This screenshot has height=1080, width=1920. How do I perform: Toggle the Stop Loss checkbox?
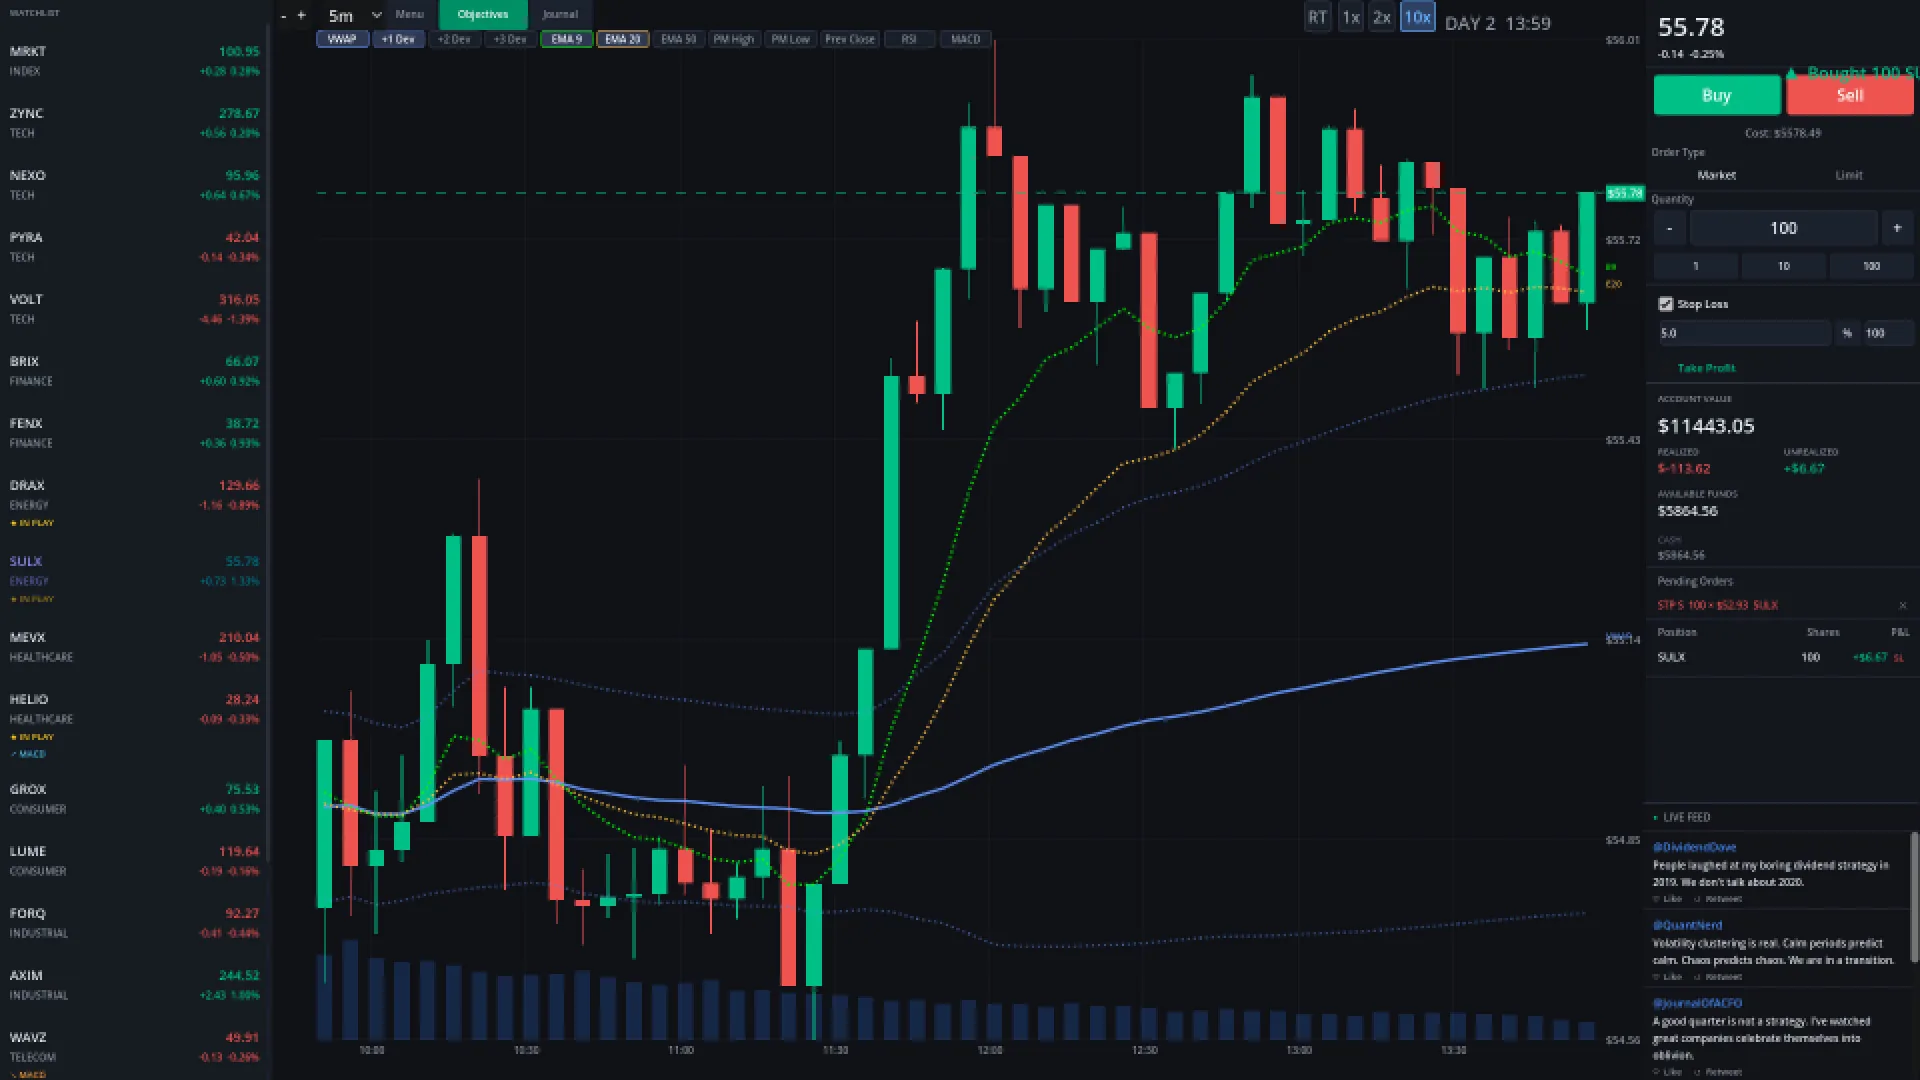tap(1665, 304)
